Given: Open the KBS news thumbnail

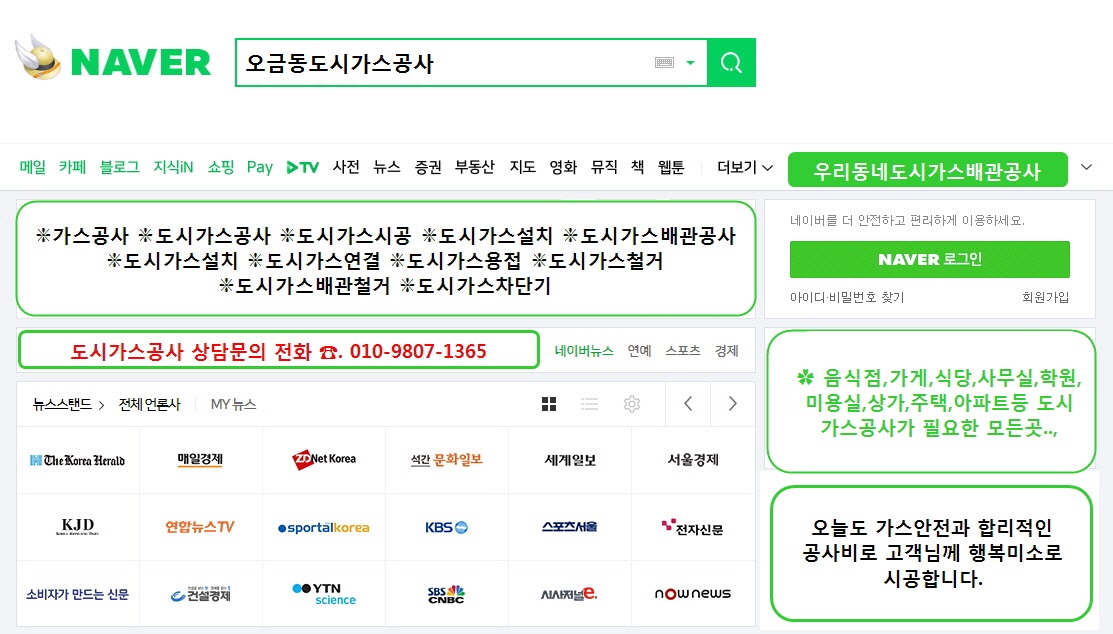Looking at the screenshot, I should [446, 528].
